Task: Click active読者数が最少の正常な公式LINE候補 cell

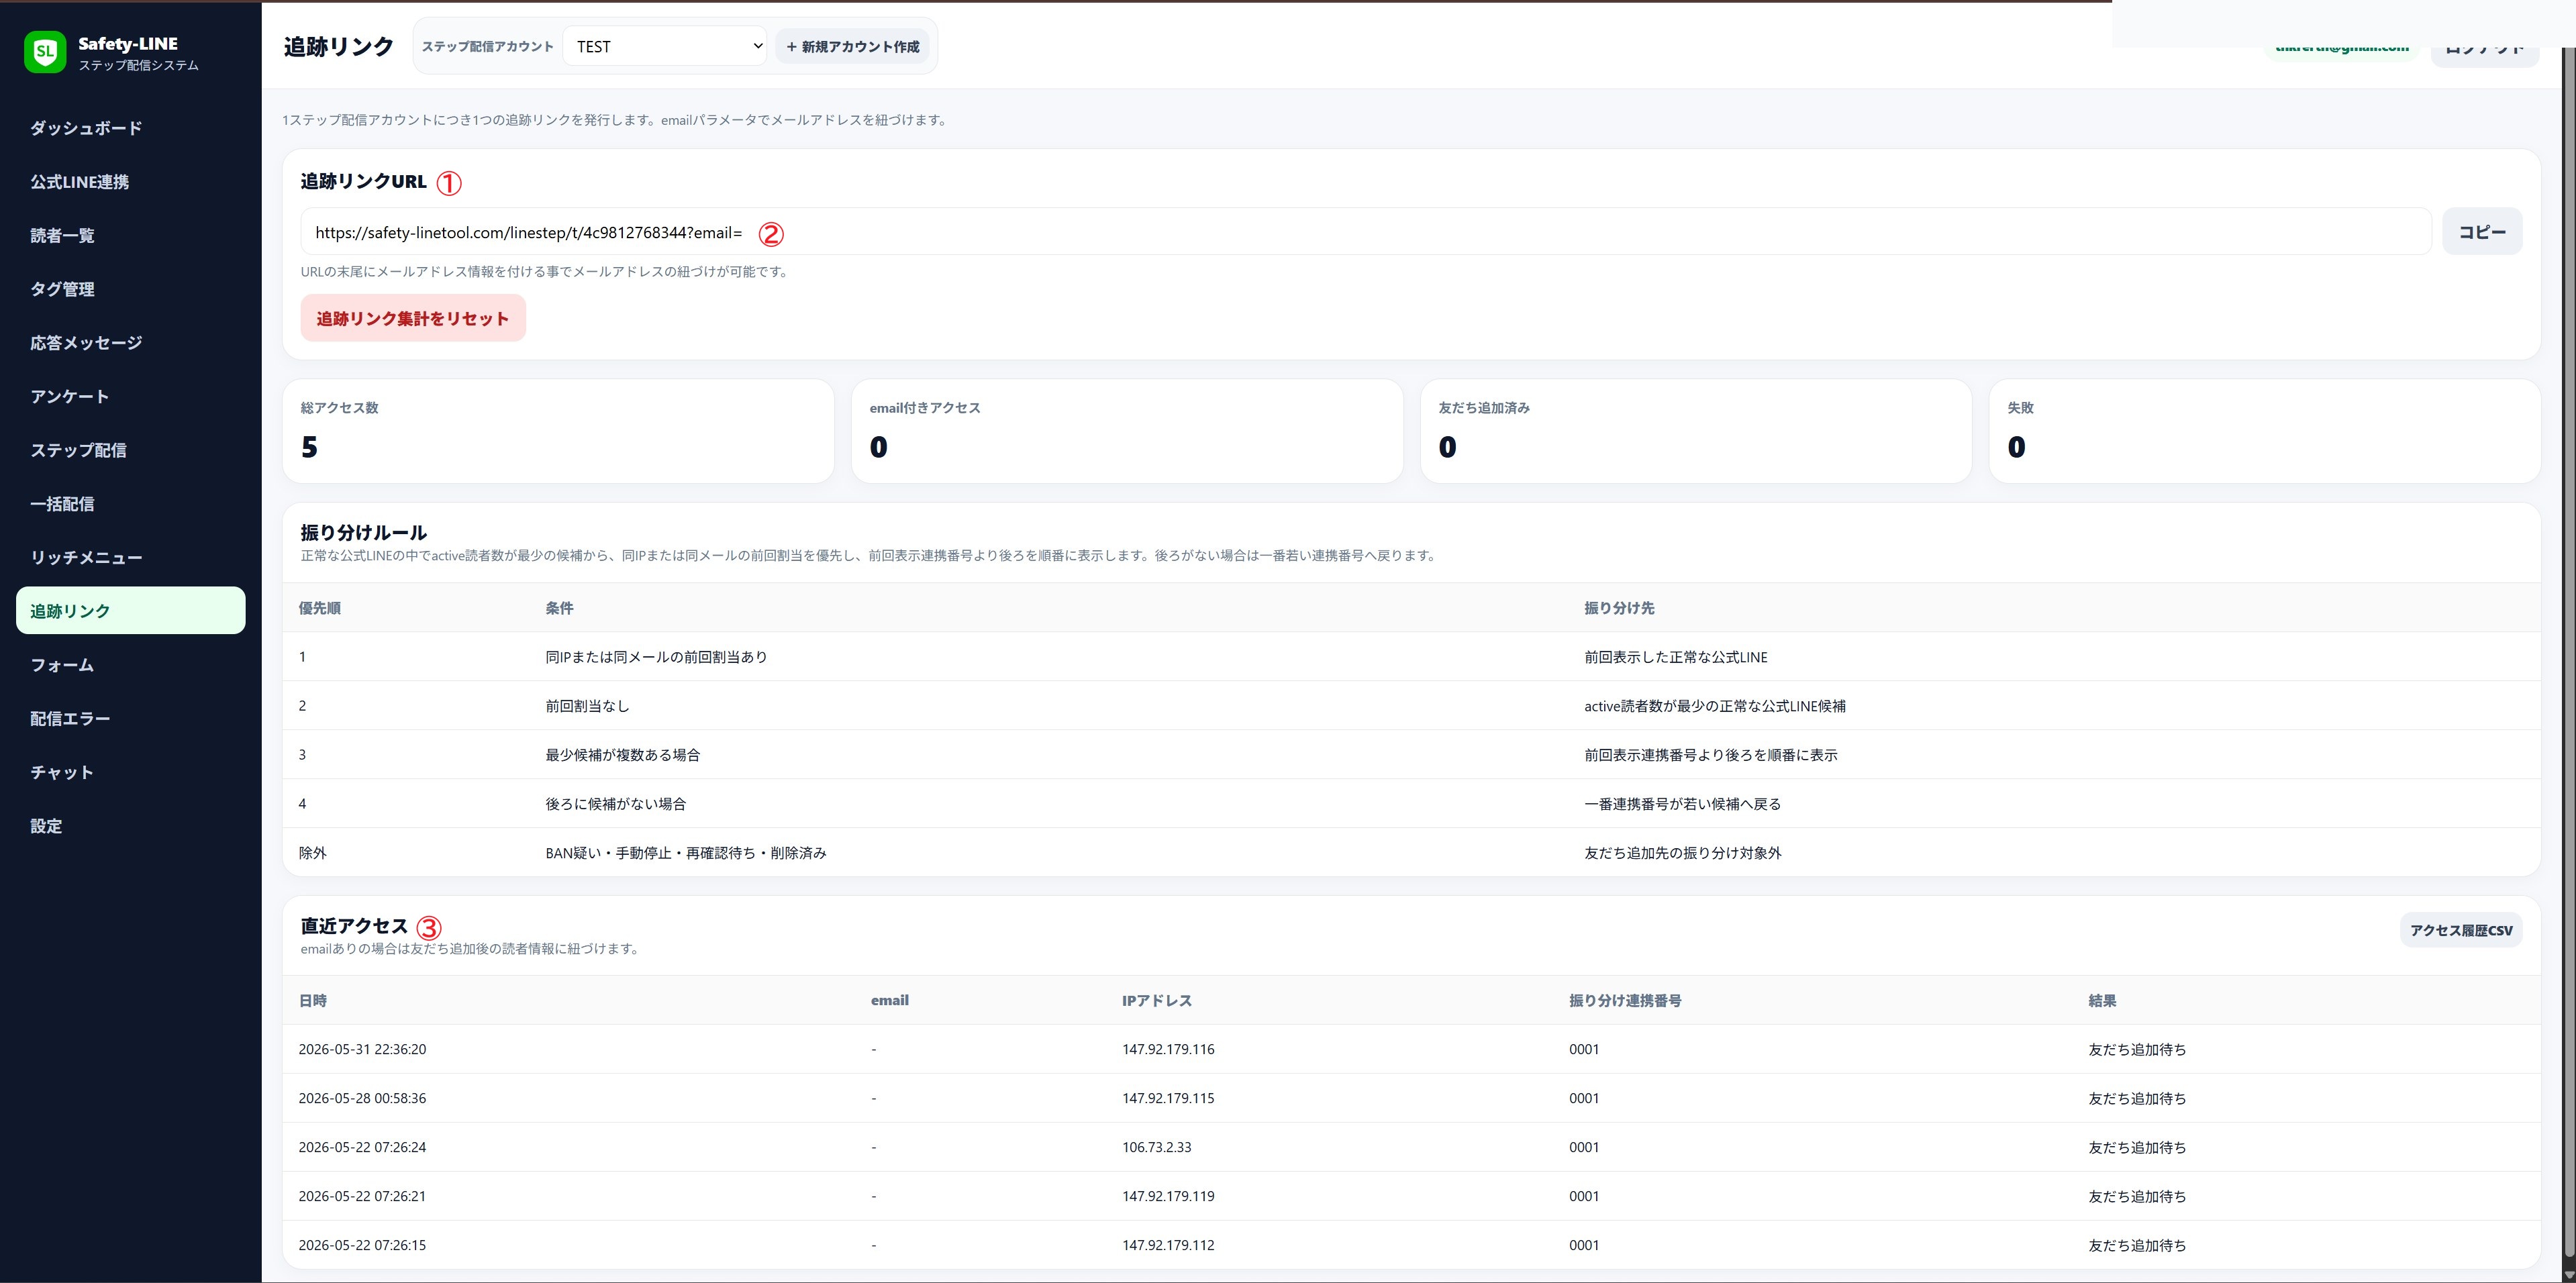Action: click(1715, 706)
